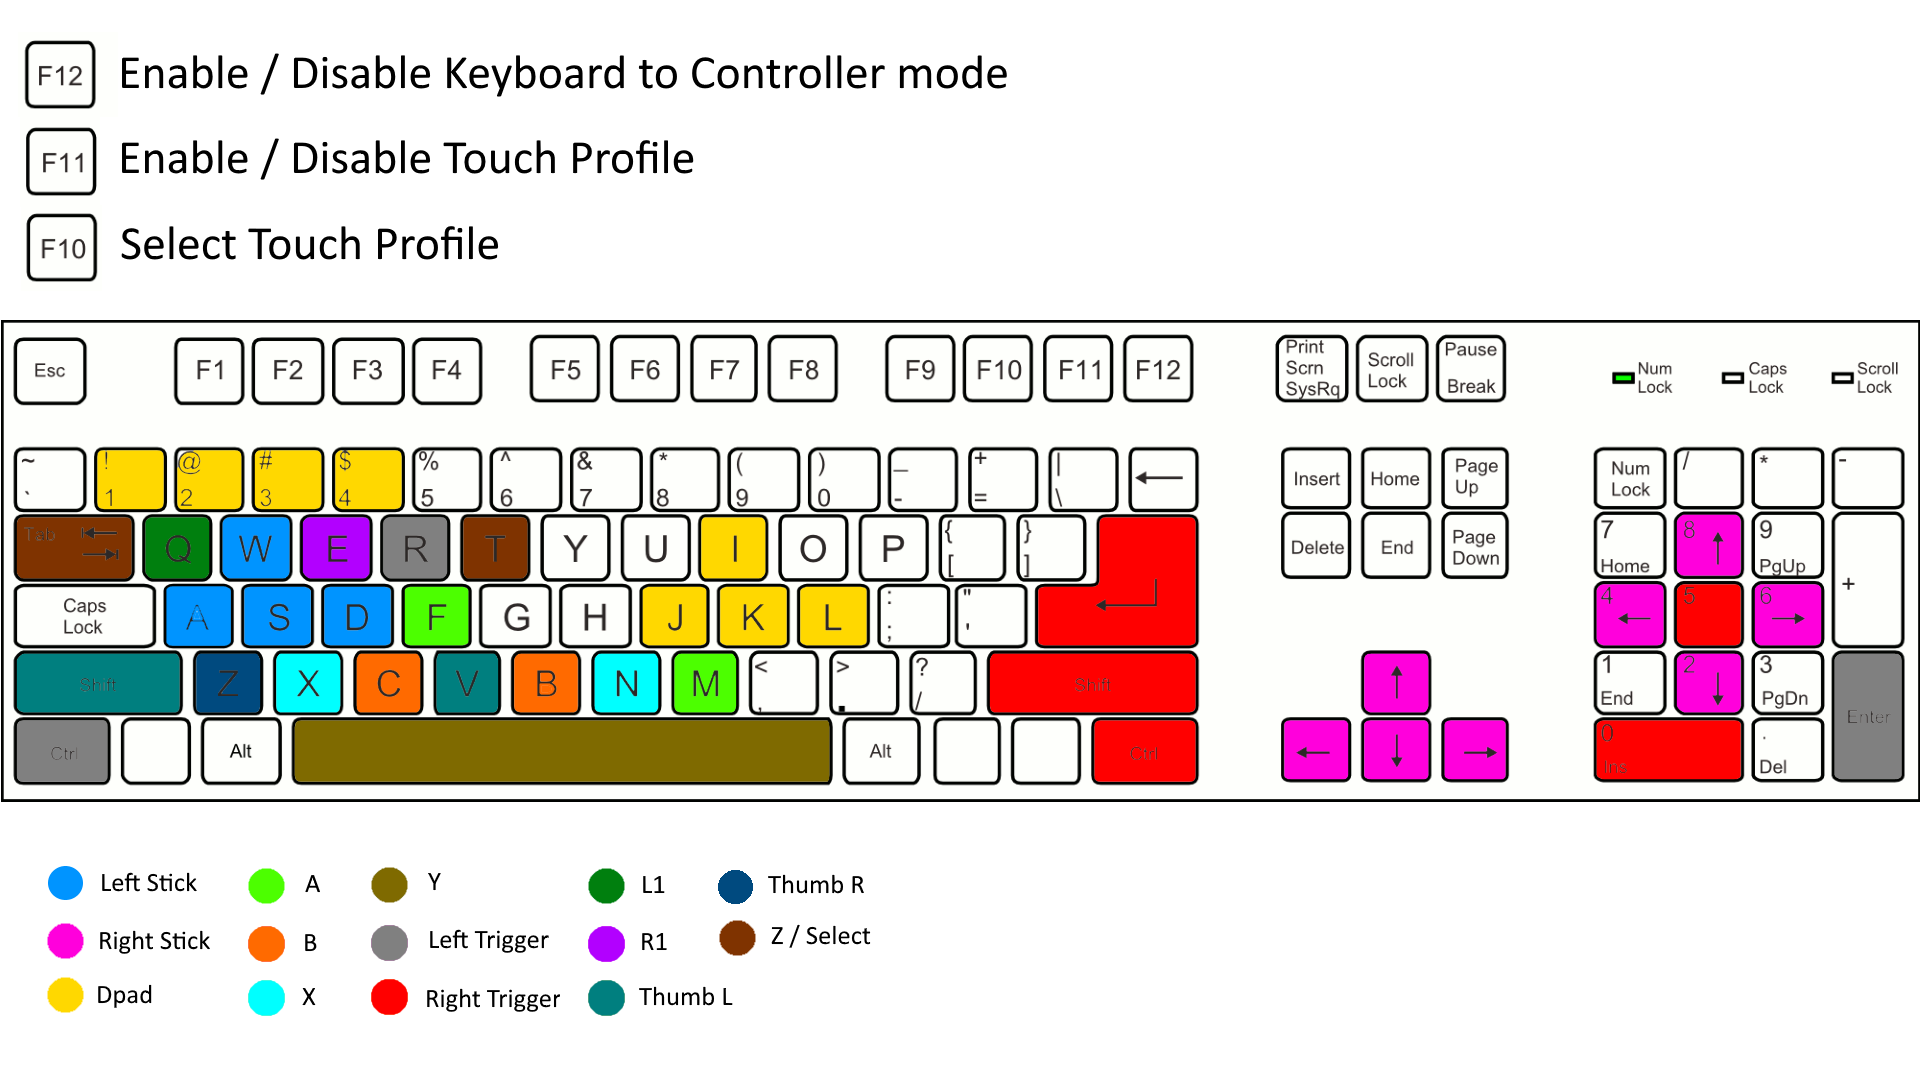Screen dimensions: 1920x1080
Task: Click the Z / Select brown color indicator
Action: 735,938
